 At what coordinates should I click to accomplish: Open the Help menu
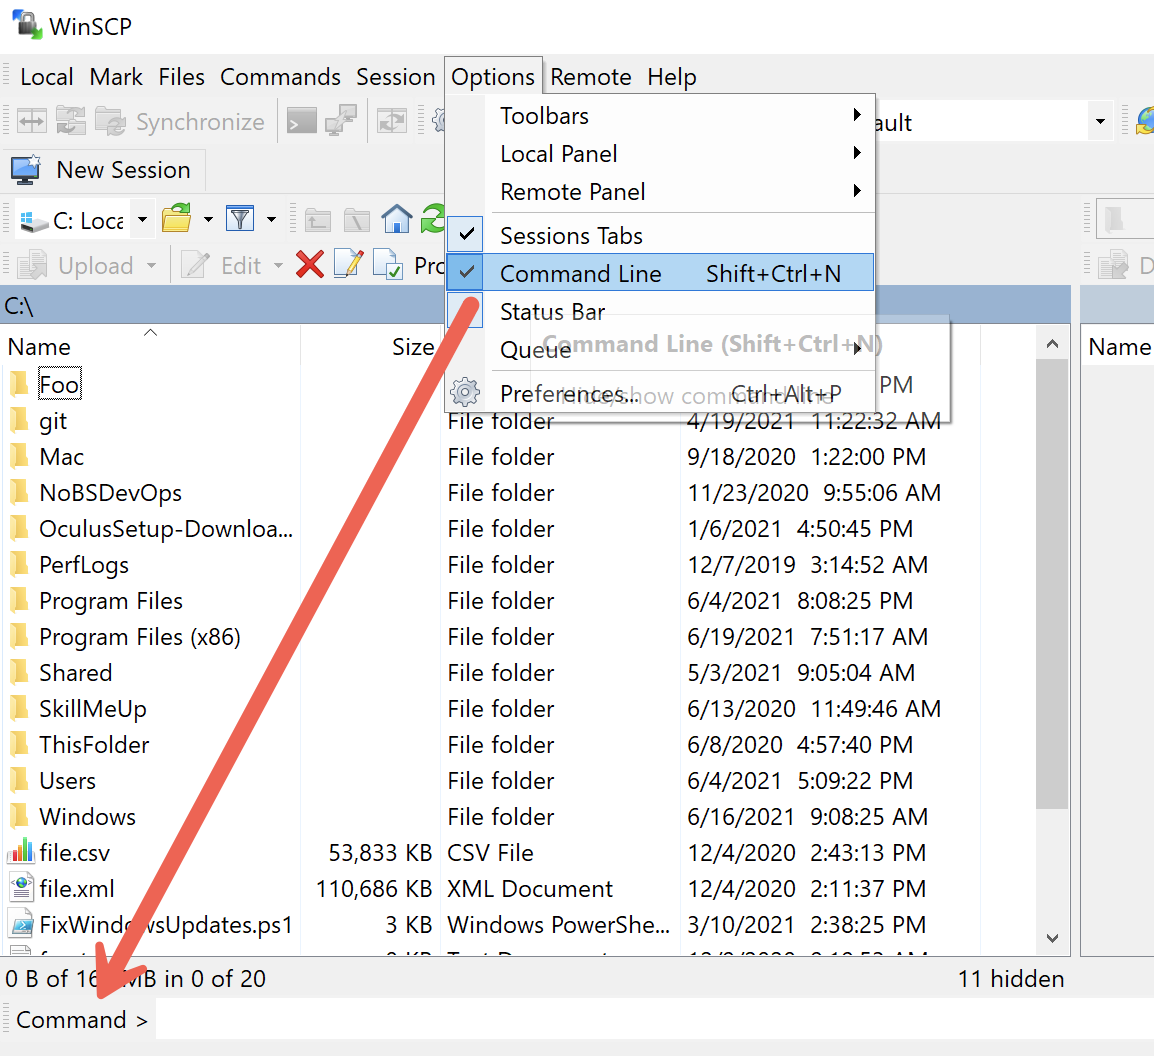(671, 77)
